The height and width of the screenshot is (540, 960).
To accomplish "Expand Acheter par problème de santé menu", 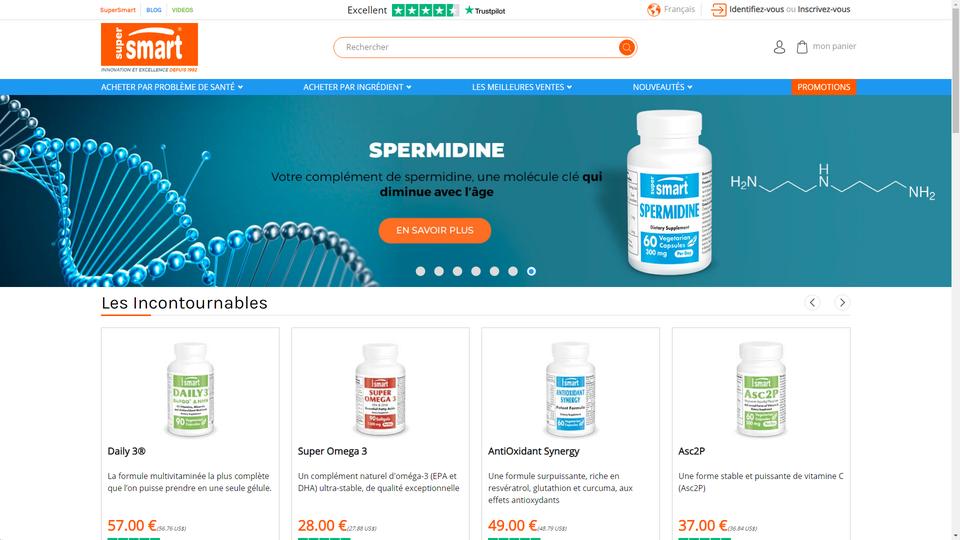I will click(x=172, y=87).
